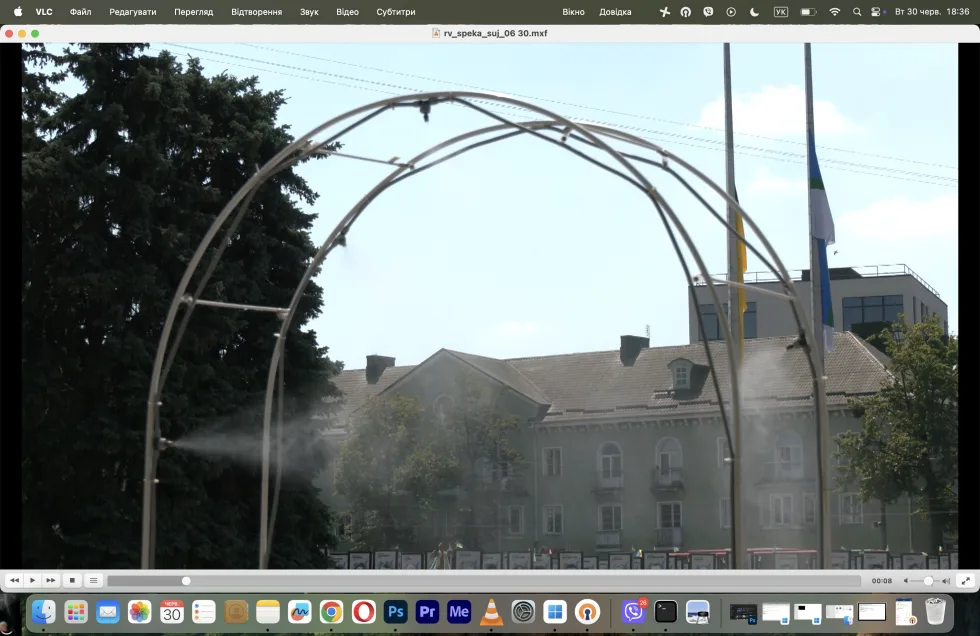This screenshot has width=980, height=636.
Task: Toggle the playlist view button
Action: pos(93,580)
